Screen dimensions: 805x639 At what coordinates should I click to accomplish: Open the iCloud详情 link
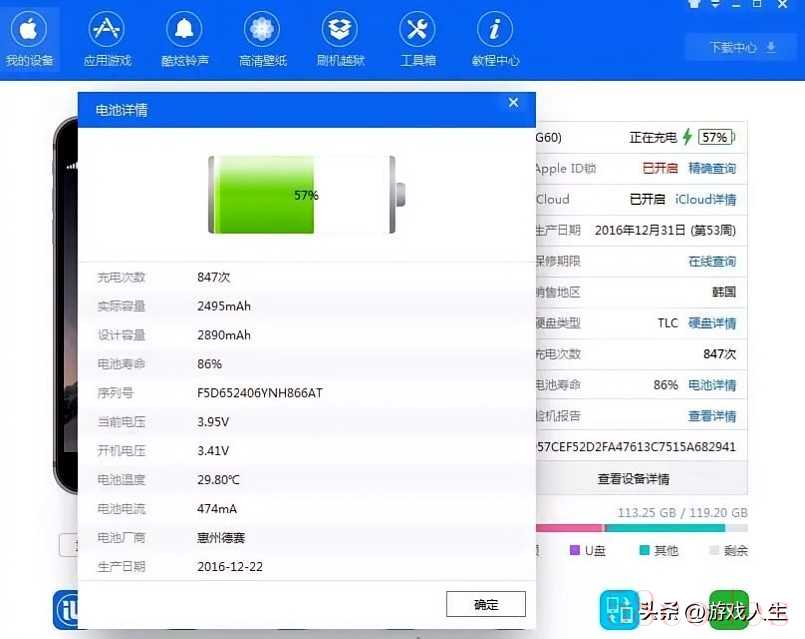(705, 199)
